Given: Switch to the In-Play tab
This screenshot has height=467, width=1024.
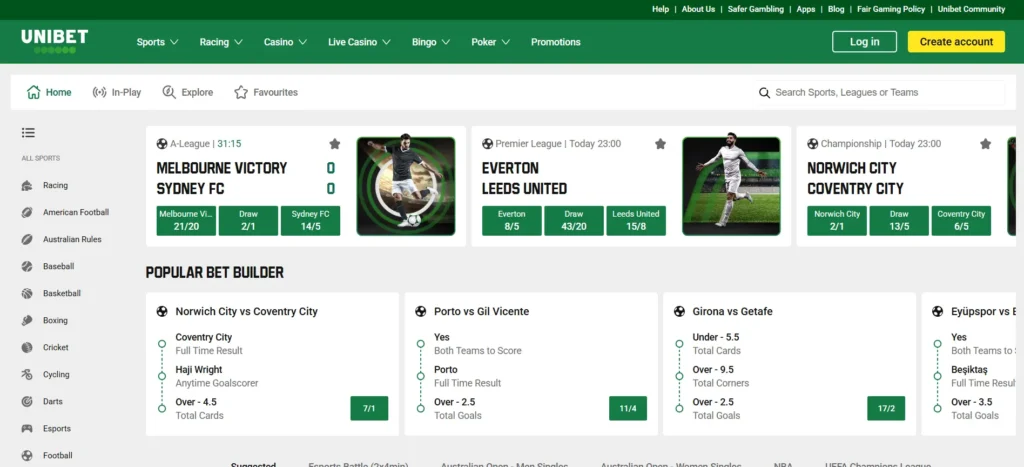Looking at the screenshot, I should [x=117, y=92].
